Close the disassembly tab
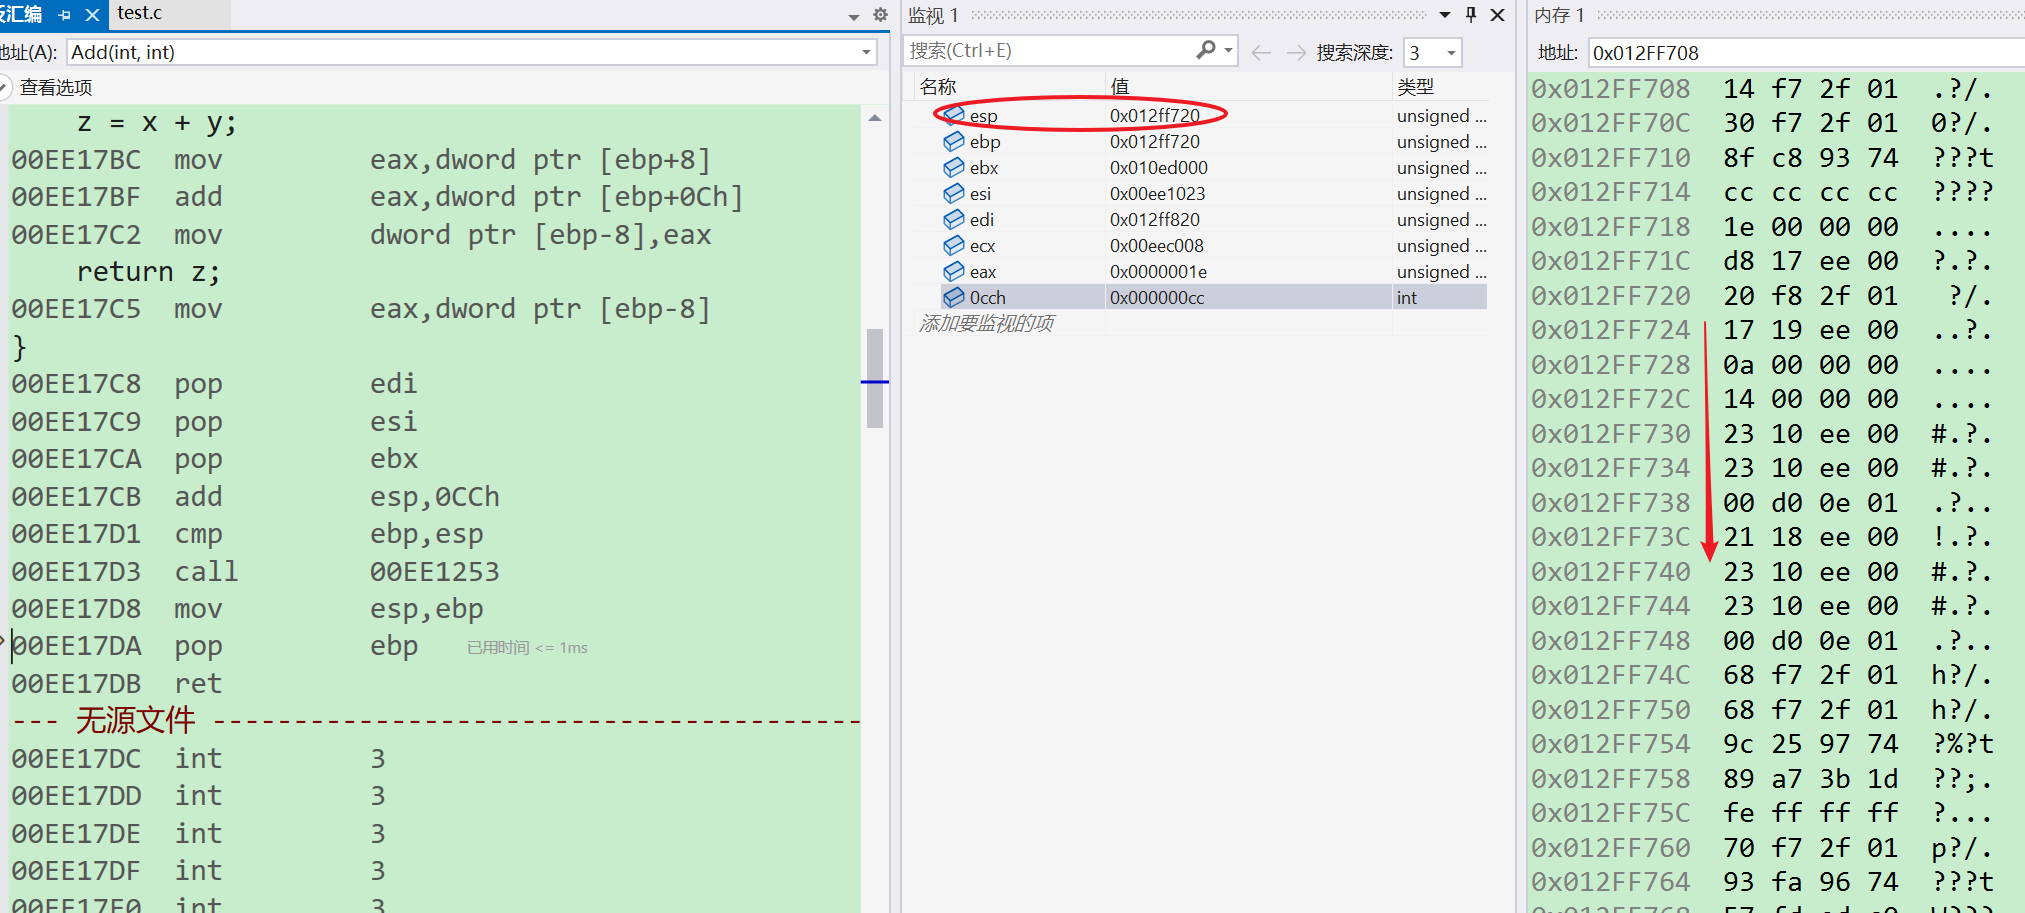The height and width of the screenshot is (913, 2025). (x=92, y=15)
